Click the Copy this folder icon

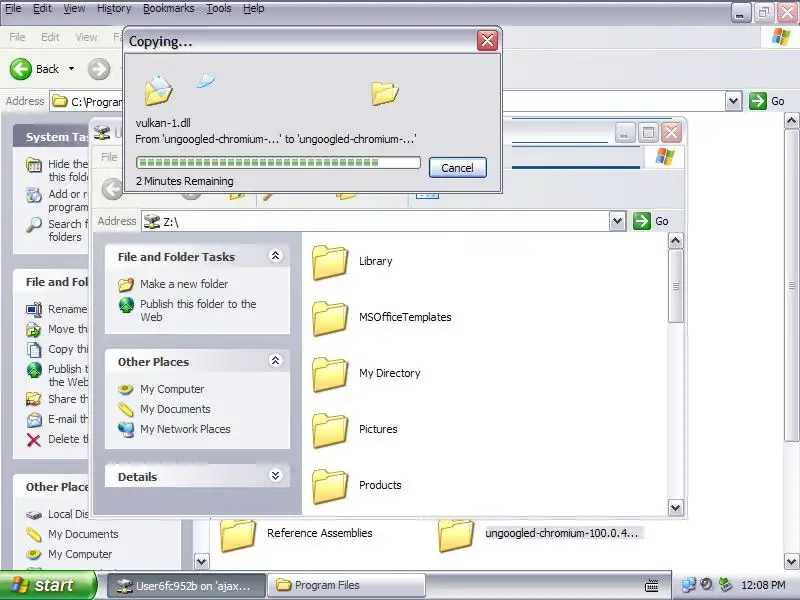tap(34, 349)
